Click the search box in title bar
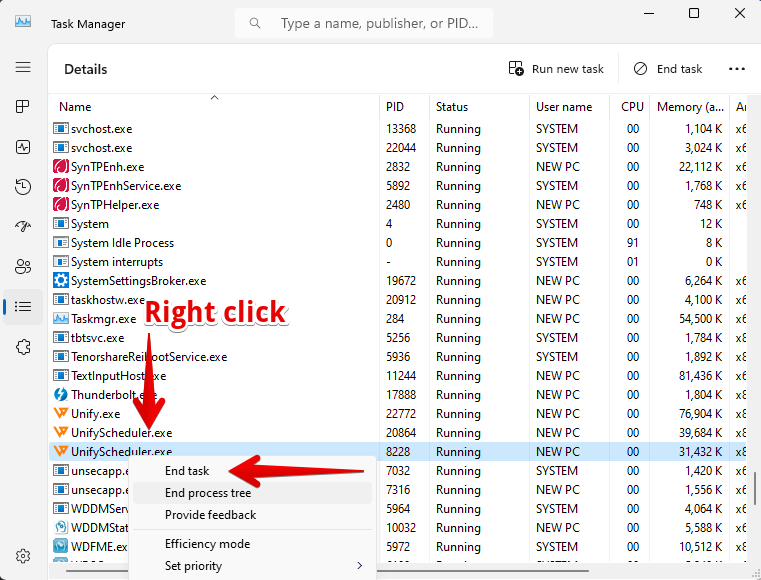Viewport: 761px width, 580px height. [375, 22]
